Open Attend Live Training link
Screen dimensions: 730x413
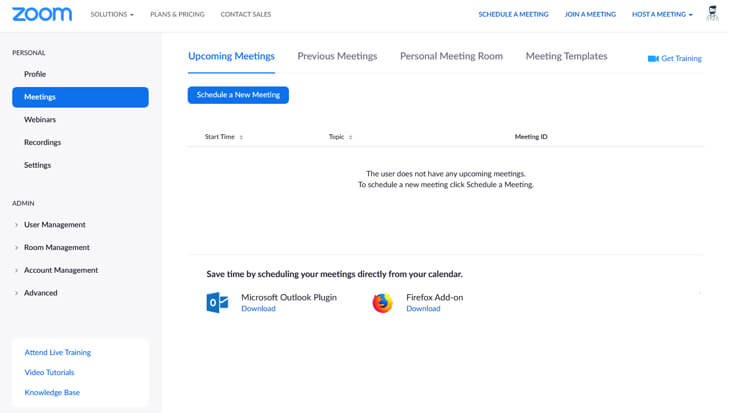pos(58,352)
